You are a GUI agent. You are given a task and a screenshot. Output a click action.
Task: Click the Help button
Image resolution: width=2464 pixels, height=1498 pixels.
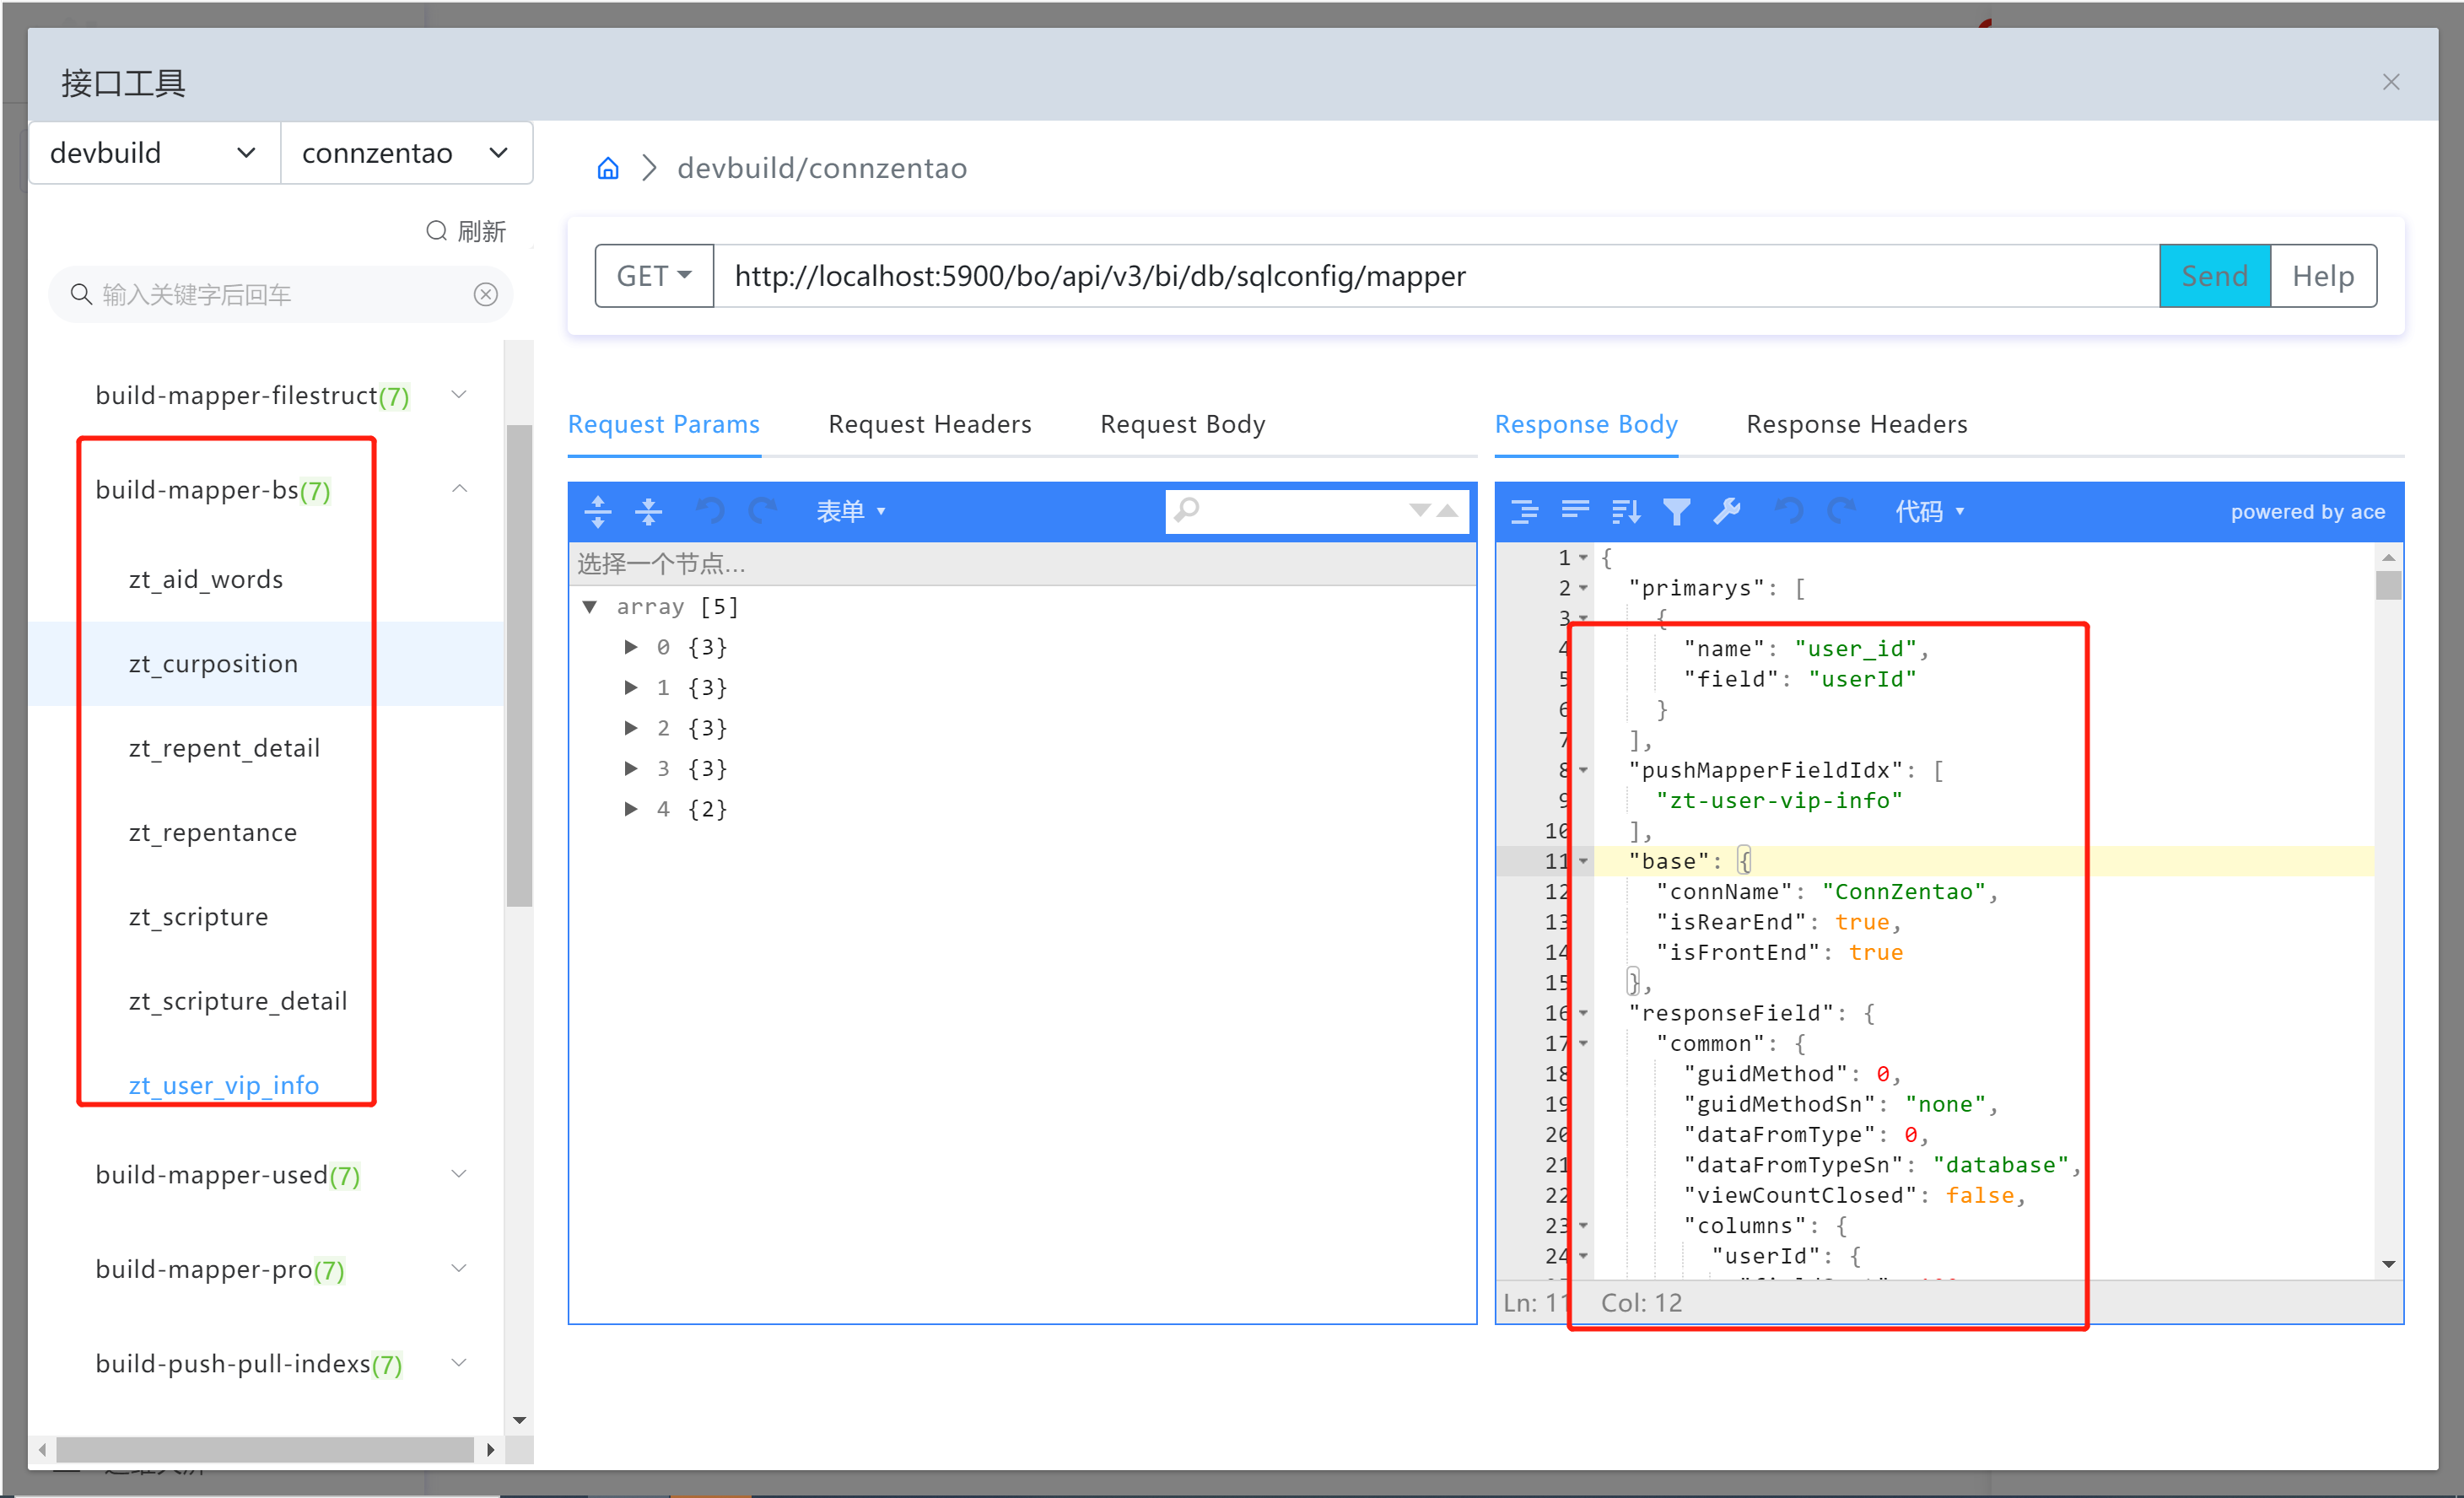[x=2323, y=275]
